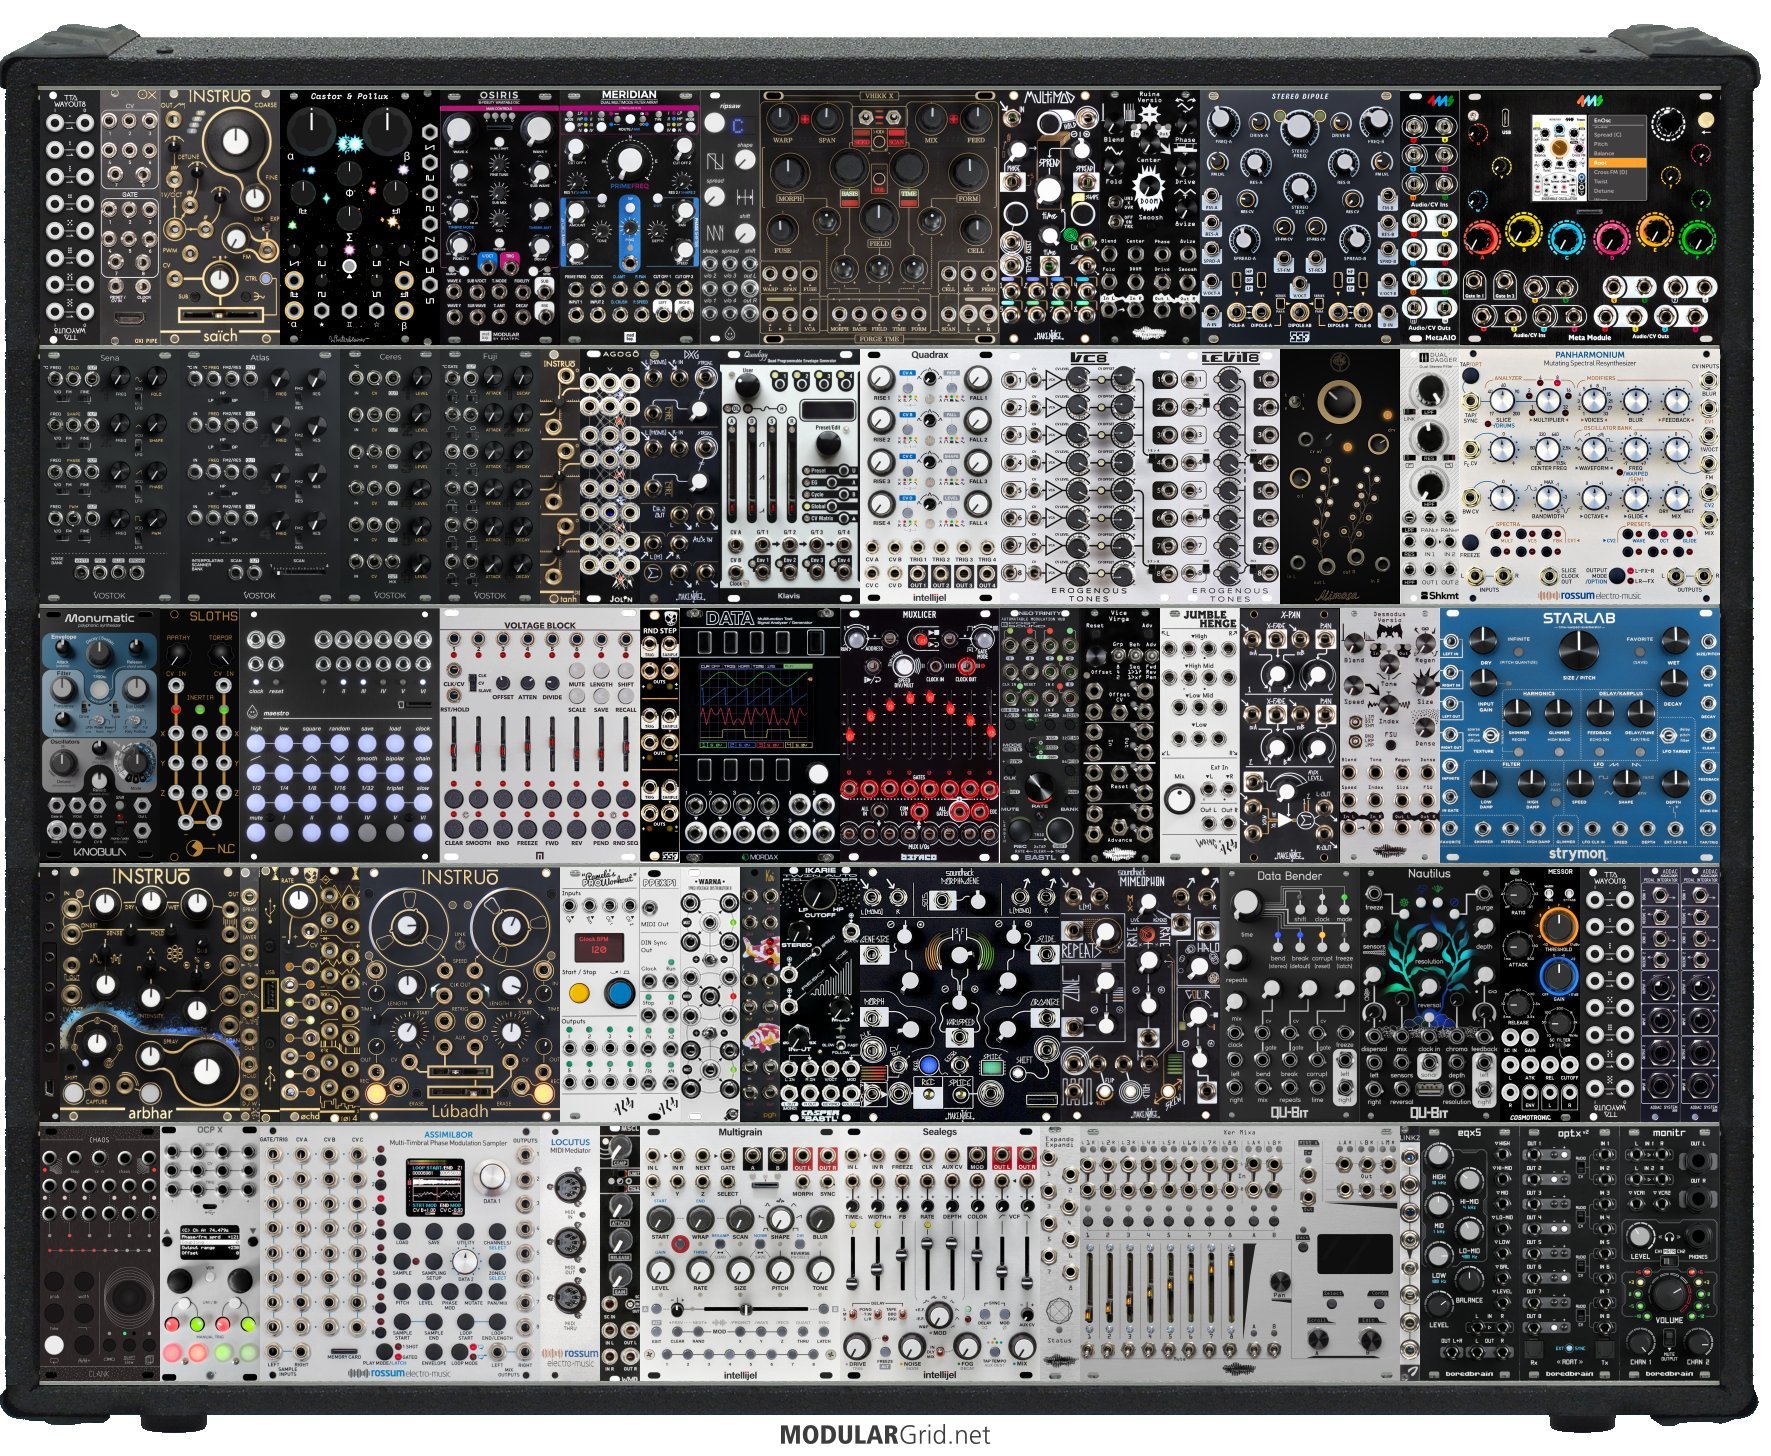The width and height of the screenshot is (1771, 1456).
Task: Select the Befaco Muxlicer module
Action: (920, 735)
